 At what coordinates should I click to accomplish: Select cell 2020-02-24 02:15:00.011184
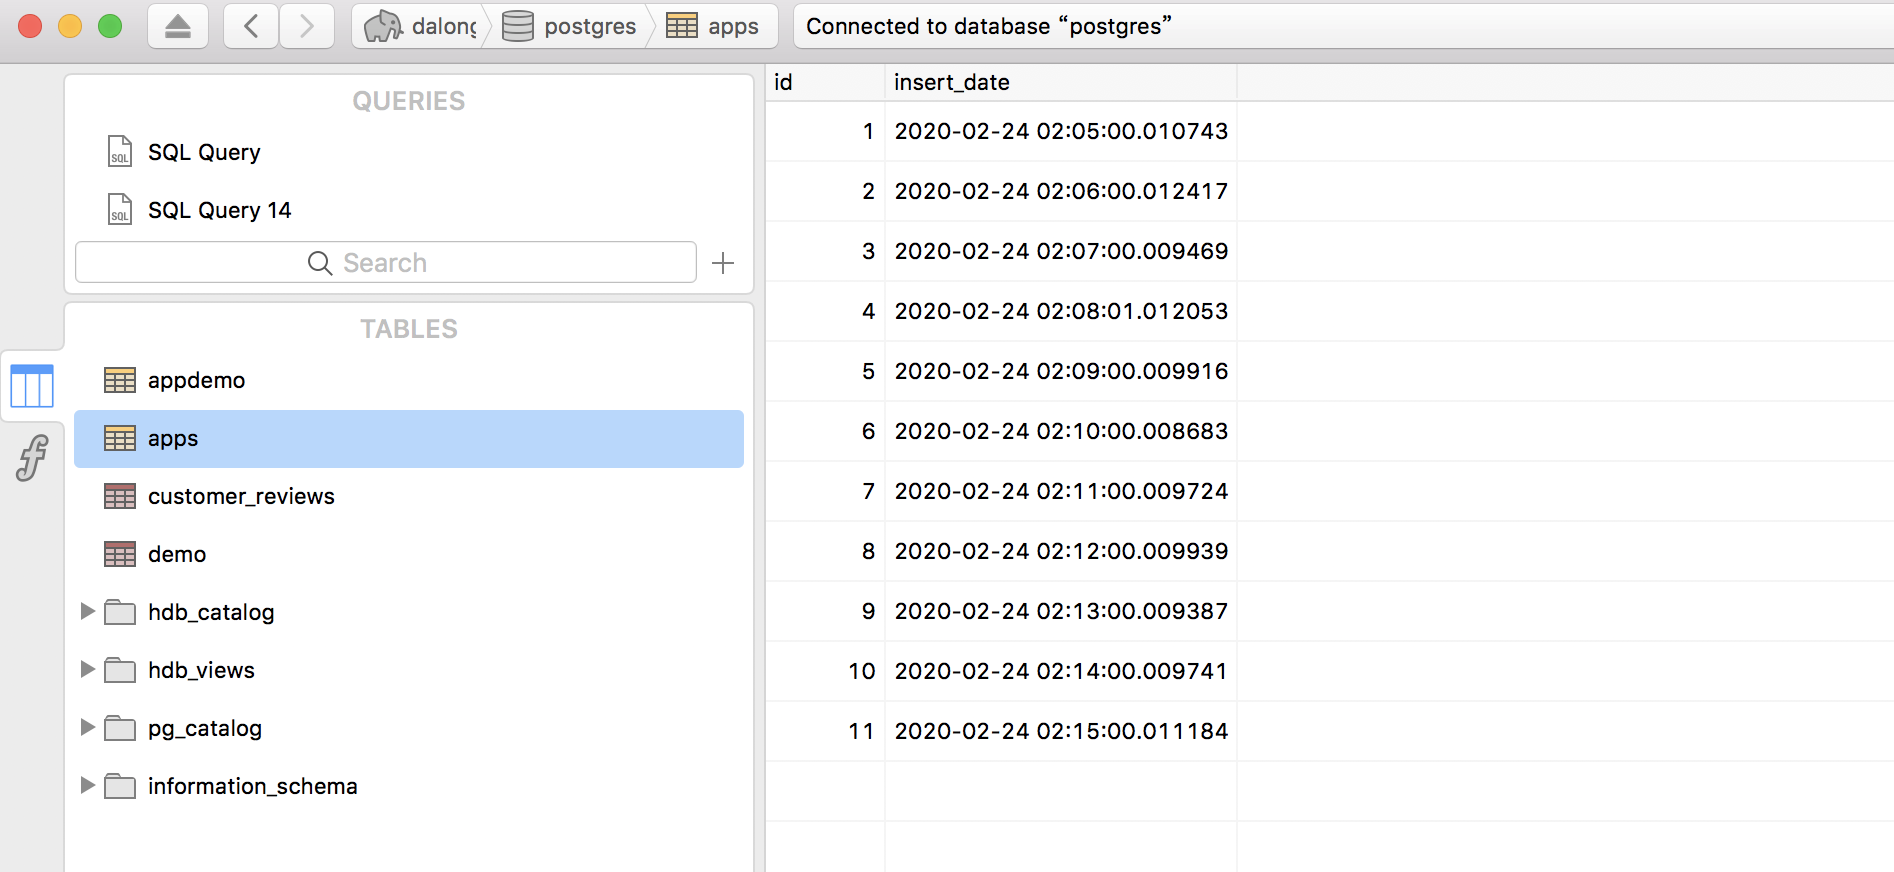(x=1061, y=731)
